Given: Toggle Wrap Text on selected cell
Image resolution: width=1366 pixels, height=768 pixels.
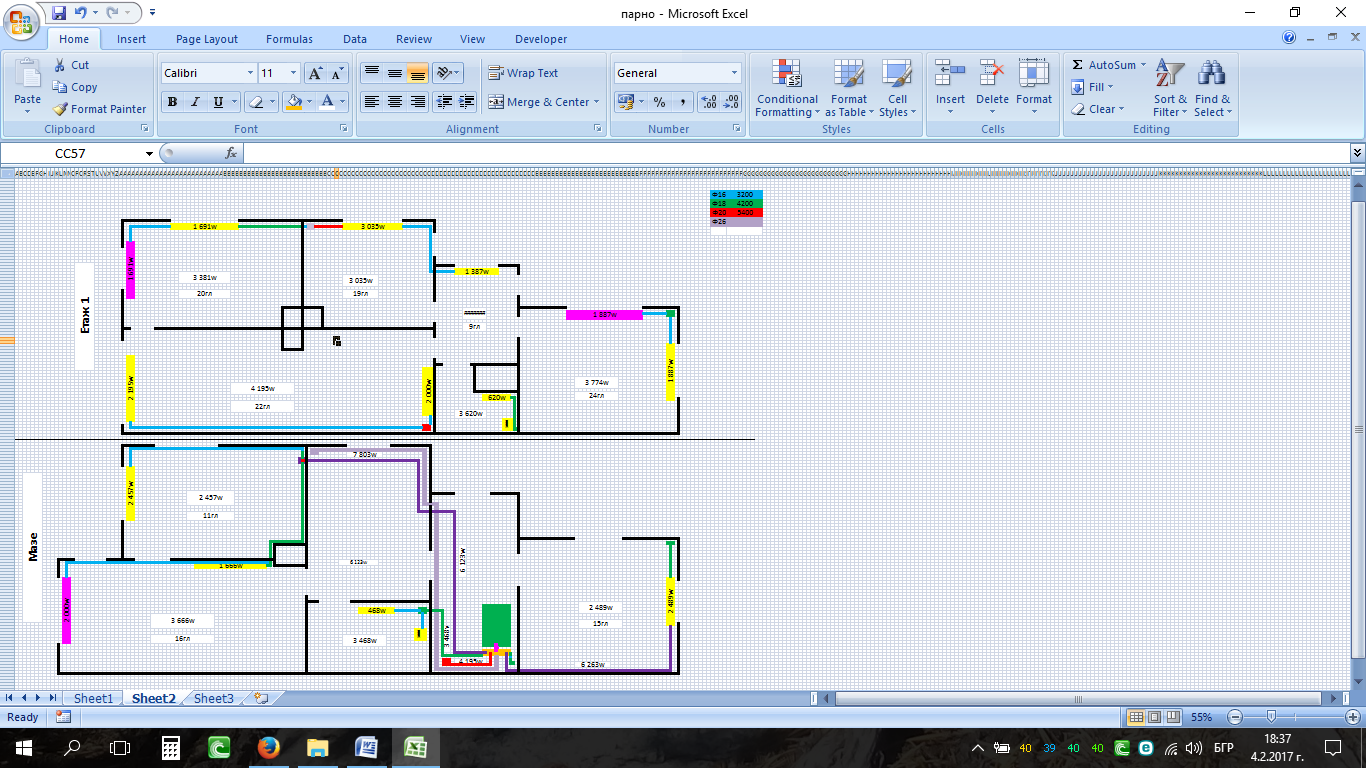Looking at the screenshot, I should 523,73.
